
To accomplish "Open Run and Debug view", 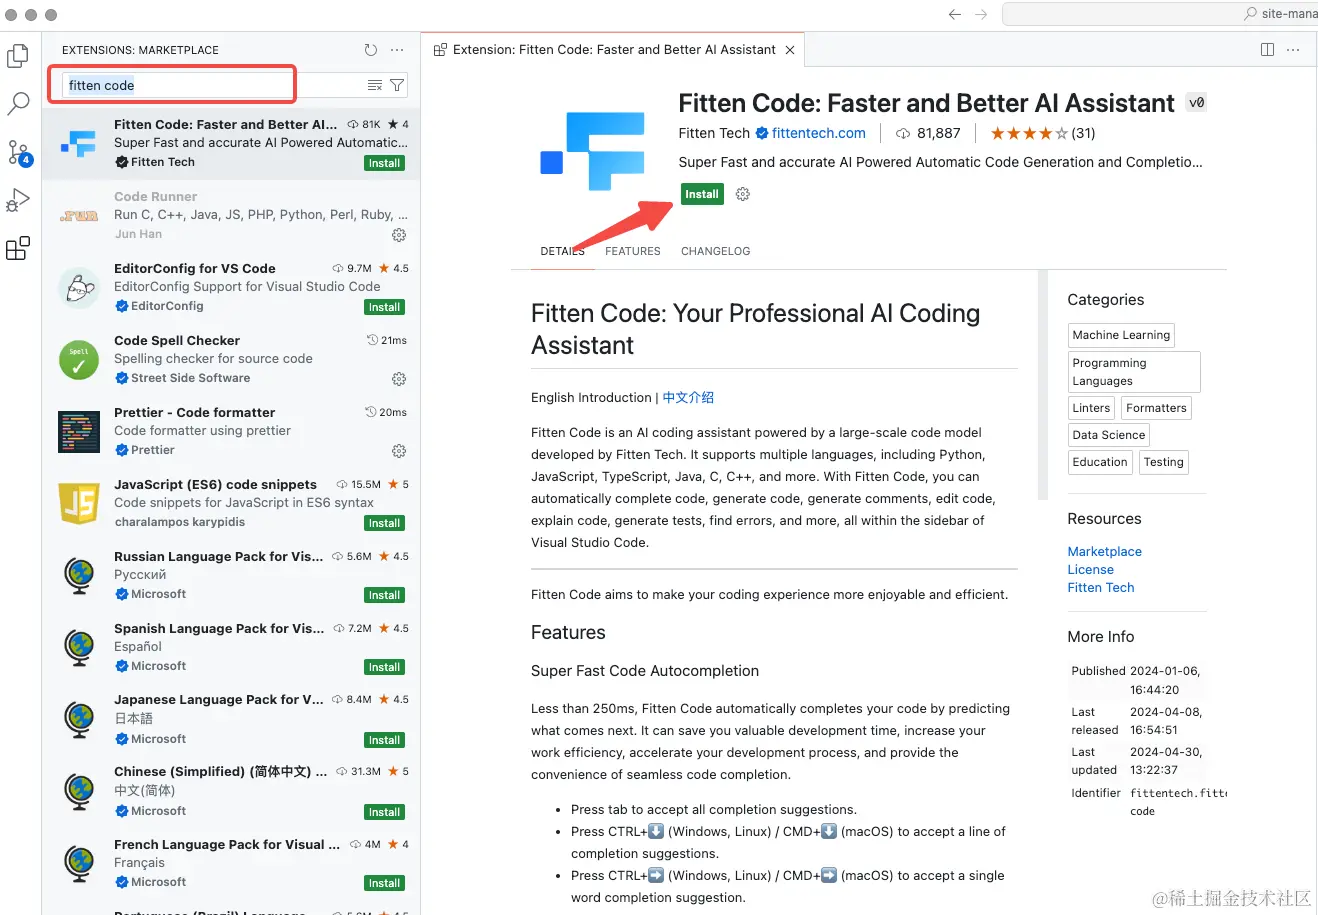I will tap(18, 200).
